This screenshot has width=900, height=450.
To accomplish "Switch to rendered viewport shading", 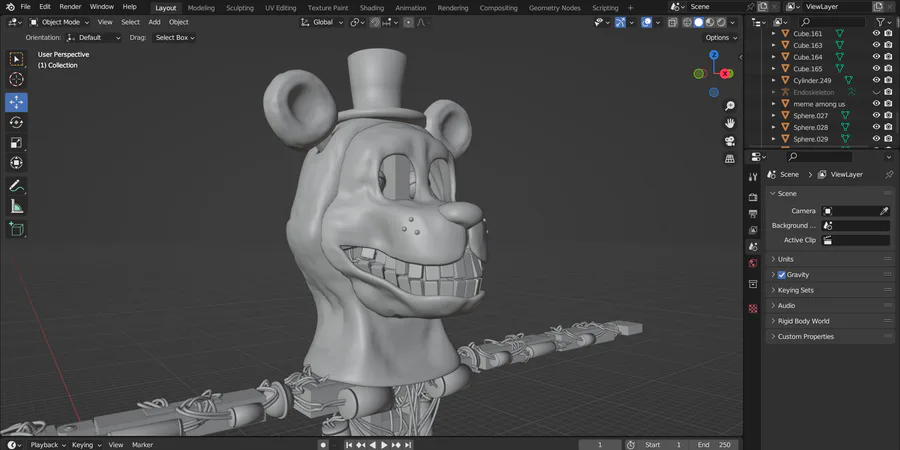I will coord(721,22).
